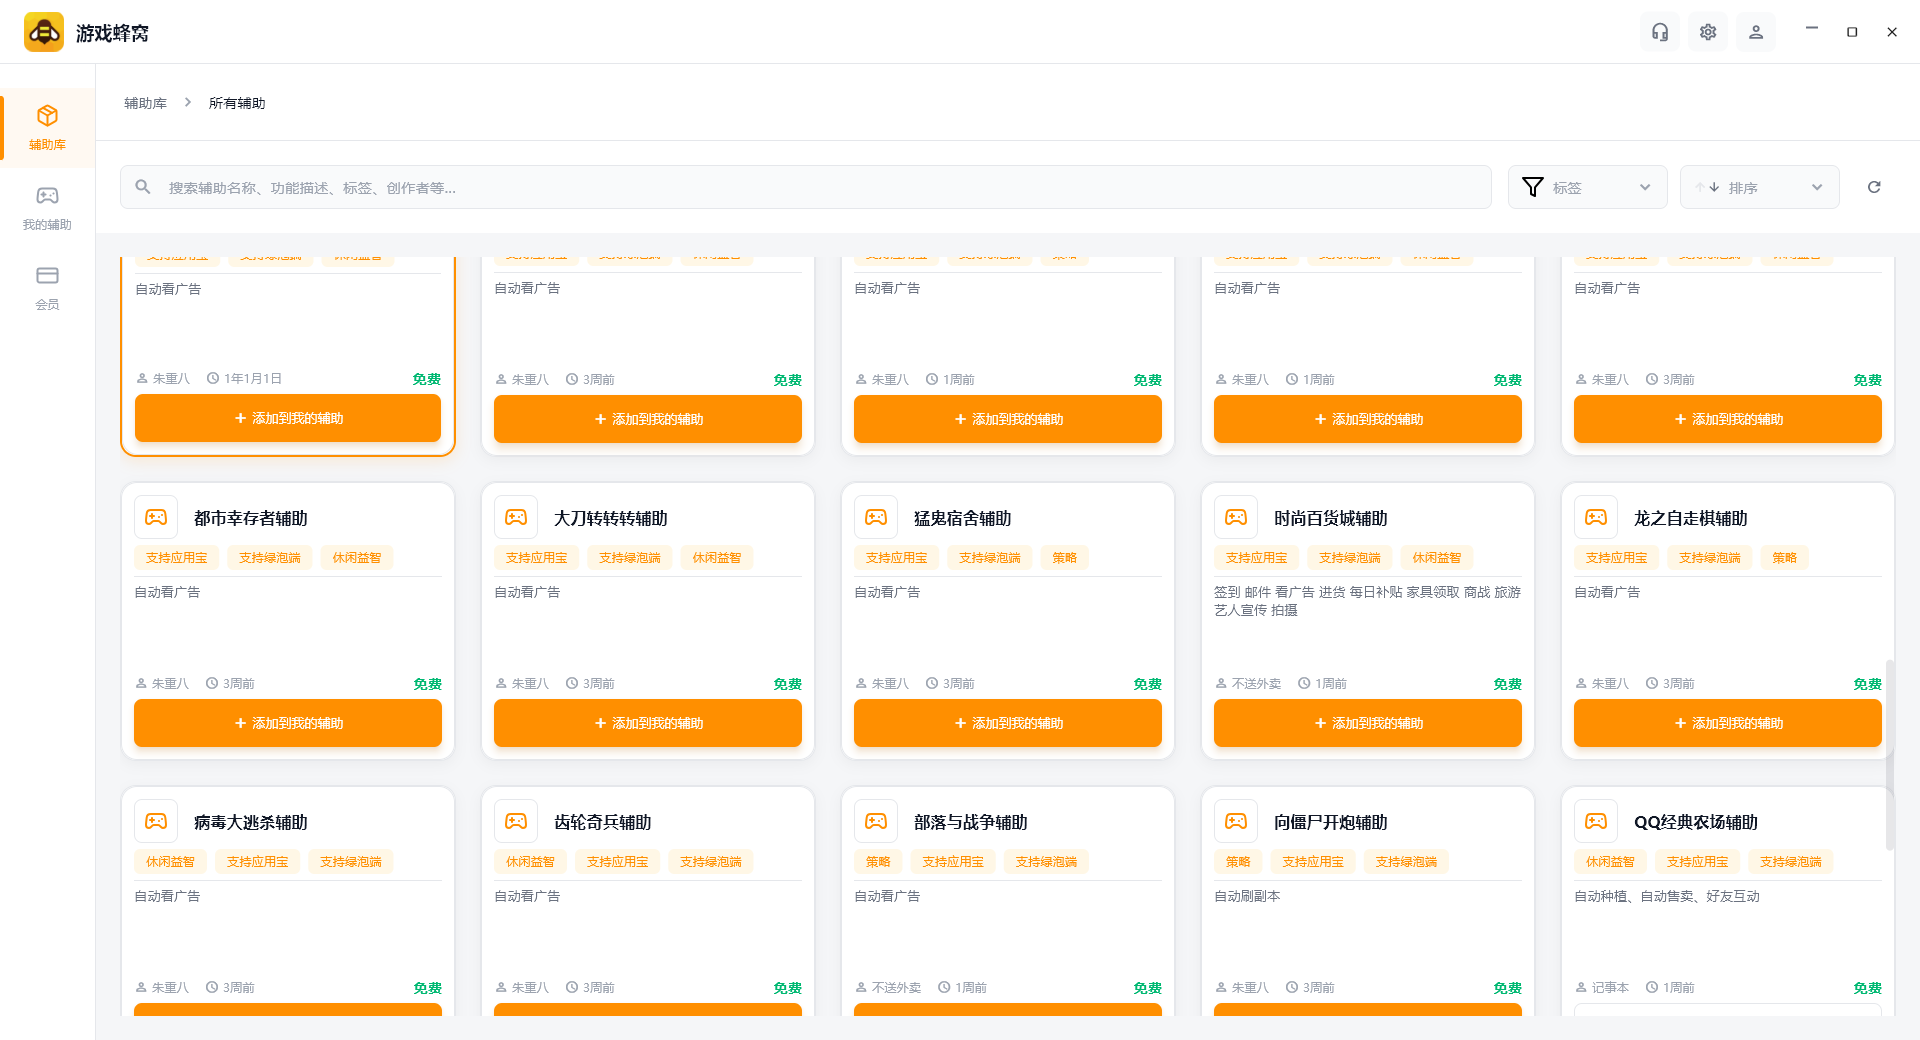
Task: Click gamepad icon of 大刀转转转辅助
Action: [x=516, y=517]
